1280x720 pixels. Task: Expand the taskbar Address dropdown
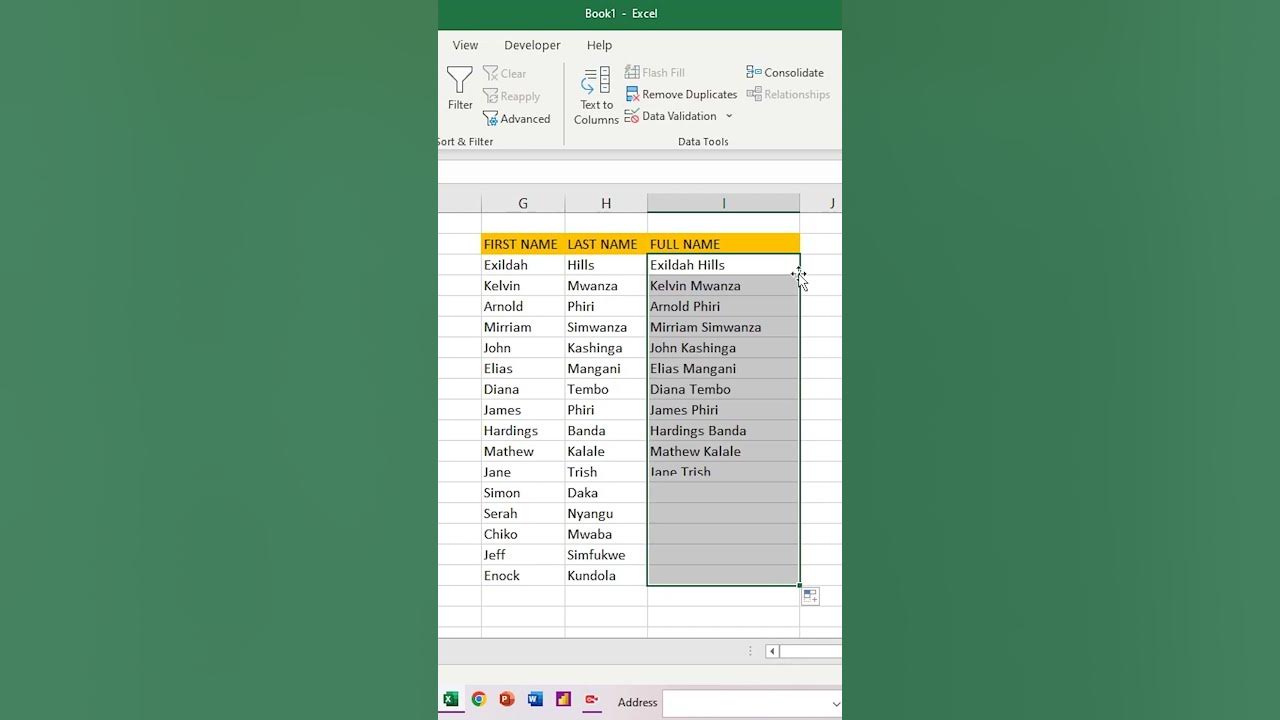point(835,703)
